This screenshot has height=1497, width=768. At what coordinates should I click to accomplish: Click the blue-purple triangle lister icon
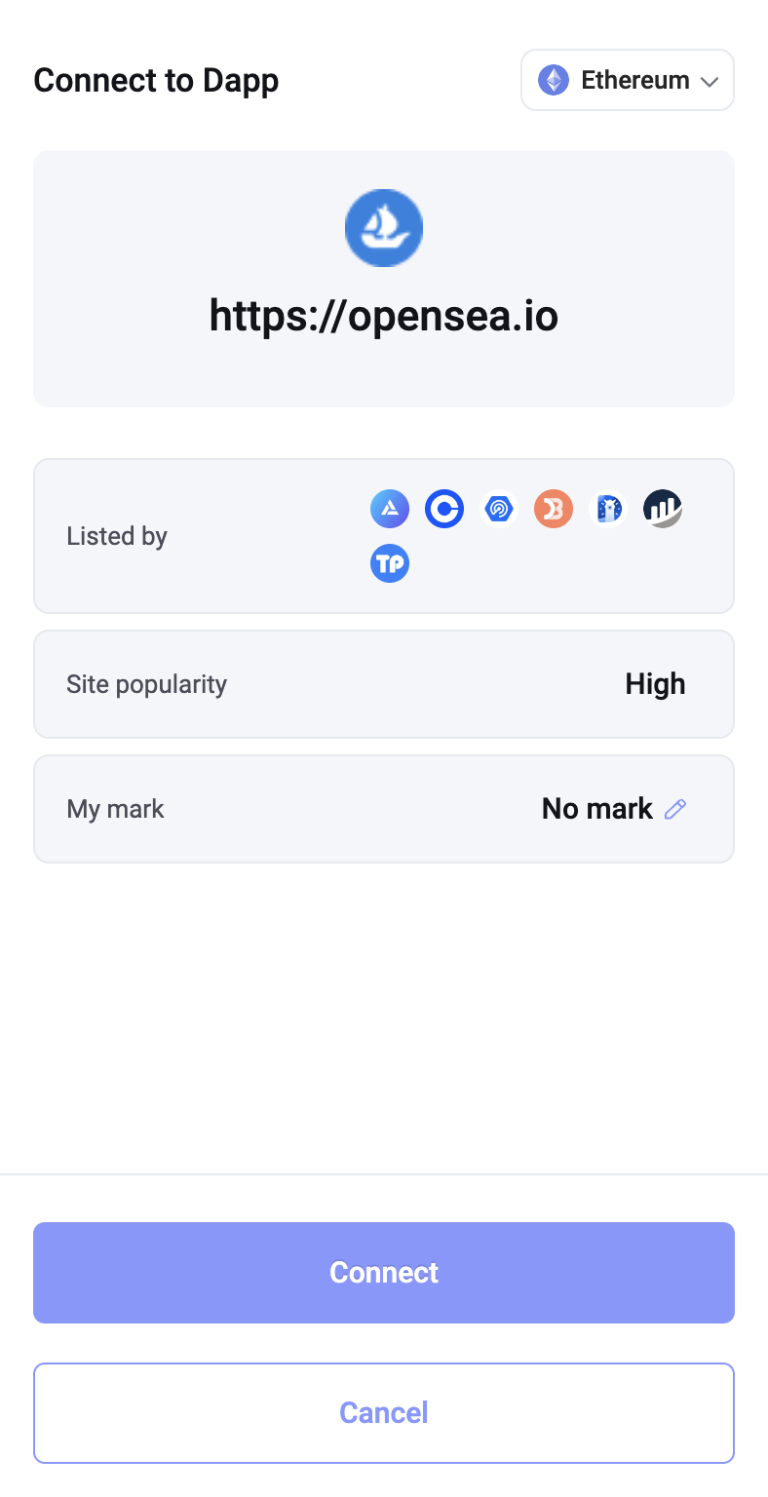[x=390, y=509]
